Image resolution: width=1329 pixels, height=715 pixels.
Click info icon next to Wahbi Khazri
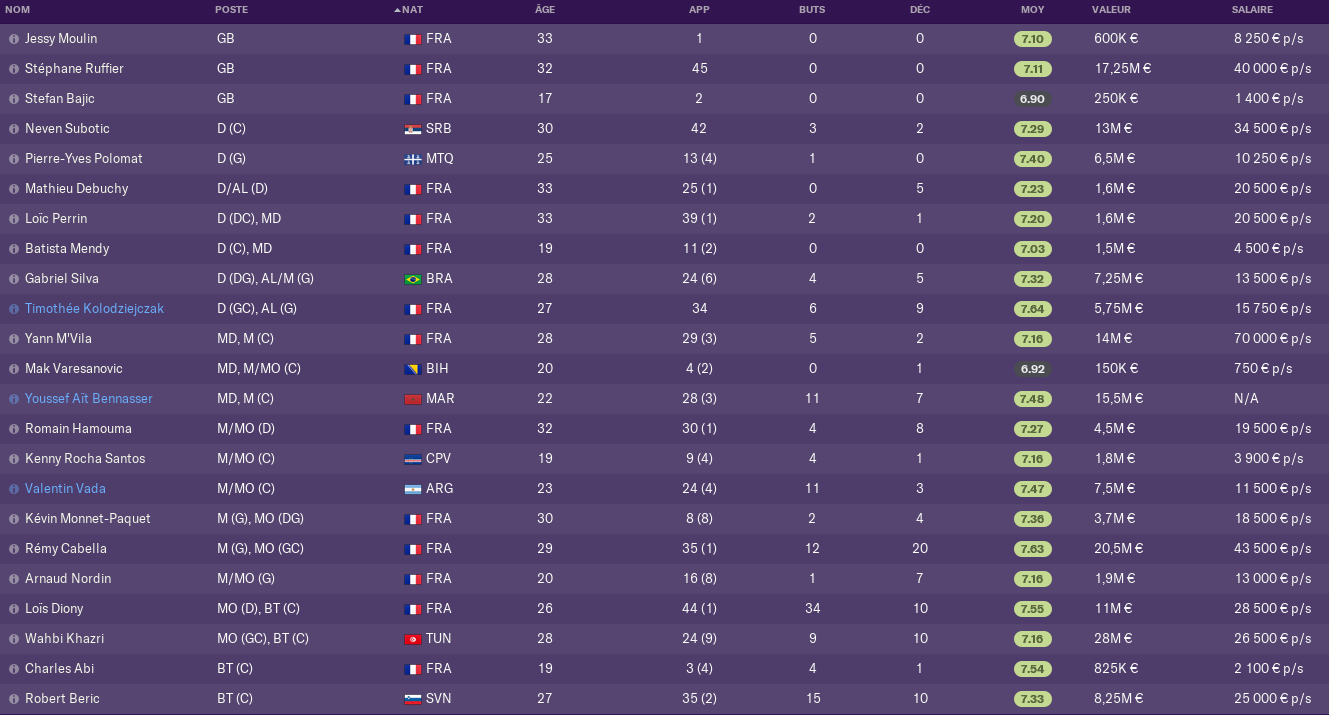[x=14, y=639]
